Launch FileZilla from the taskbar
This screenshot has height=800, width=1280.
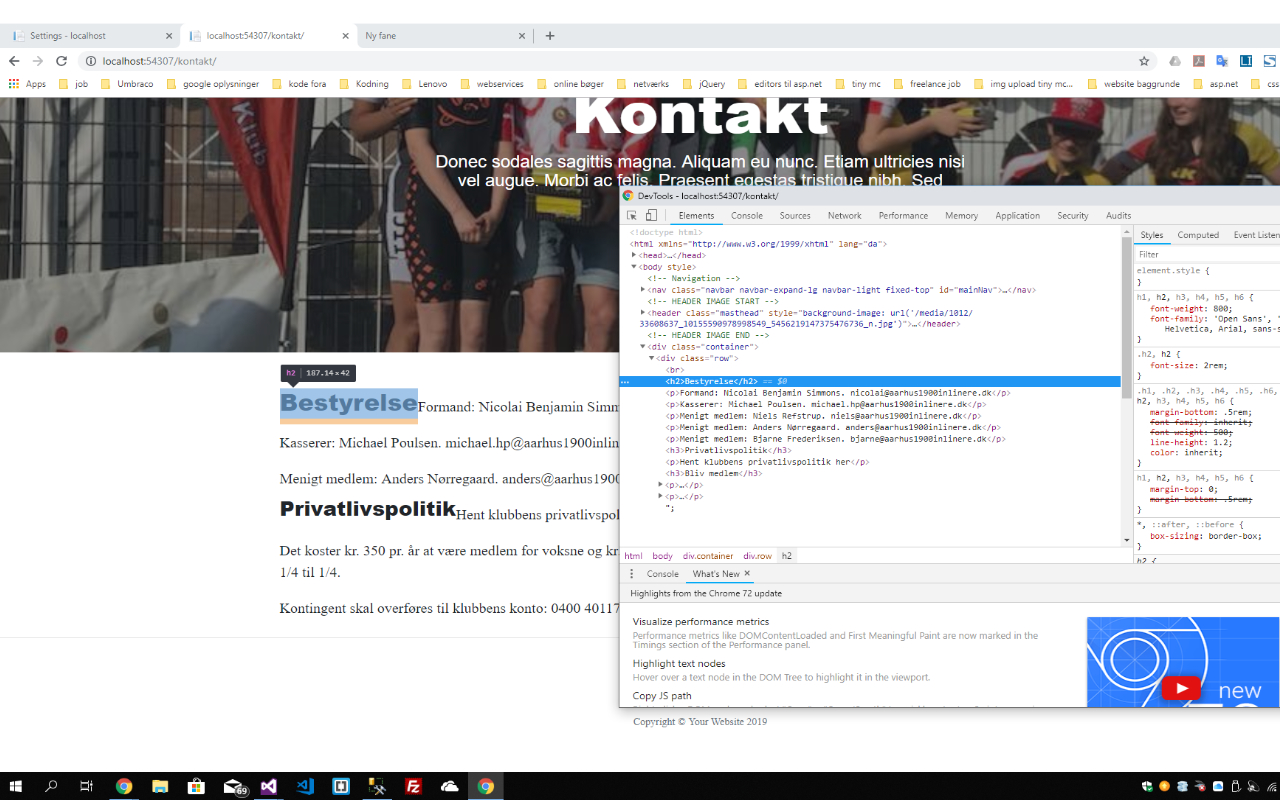(x=413, y=786)
